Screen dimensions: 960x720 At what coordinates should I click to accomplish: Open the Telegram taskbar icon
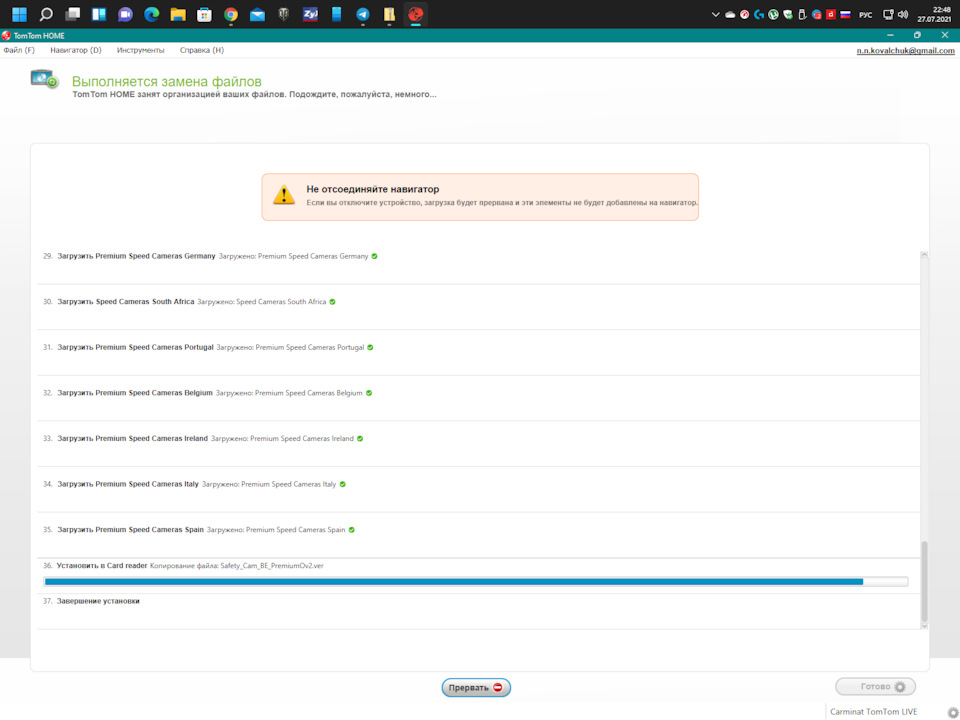tap(362, 14)
